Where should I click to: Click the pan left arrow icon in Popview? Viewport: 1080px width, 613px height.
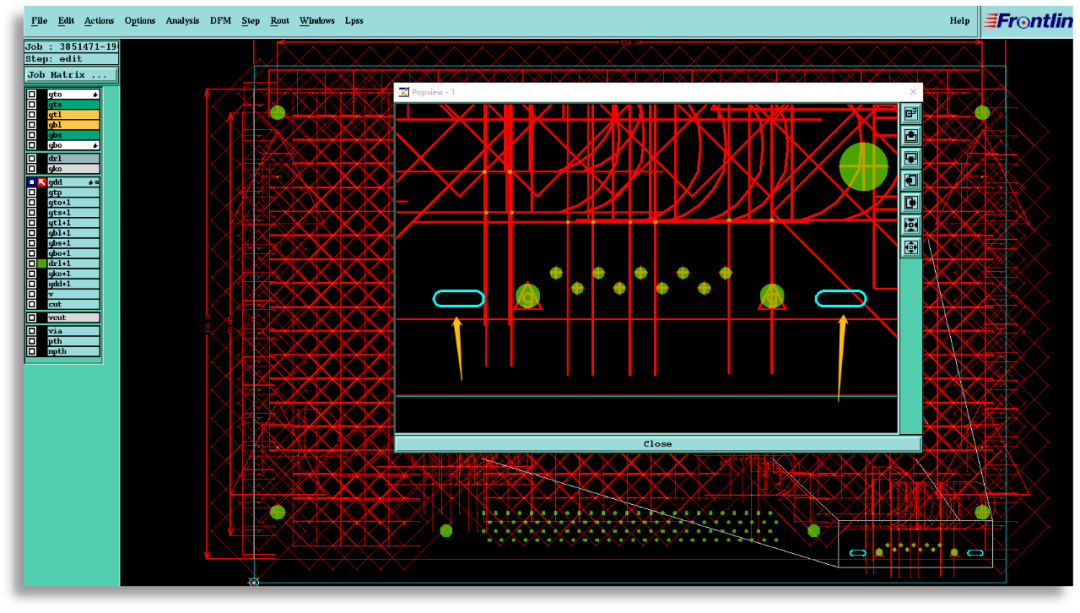[x=911, y=181]
